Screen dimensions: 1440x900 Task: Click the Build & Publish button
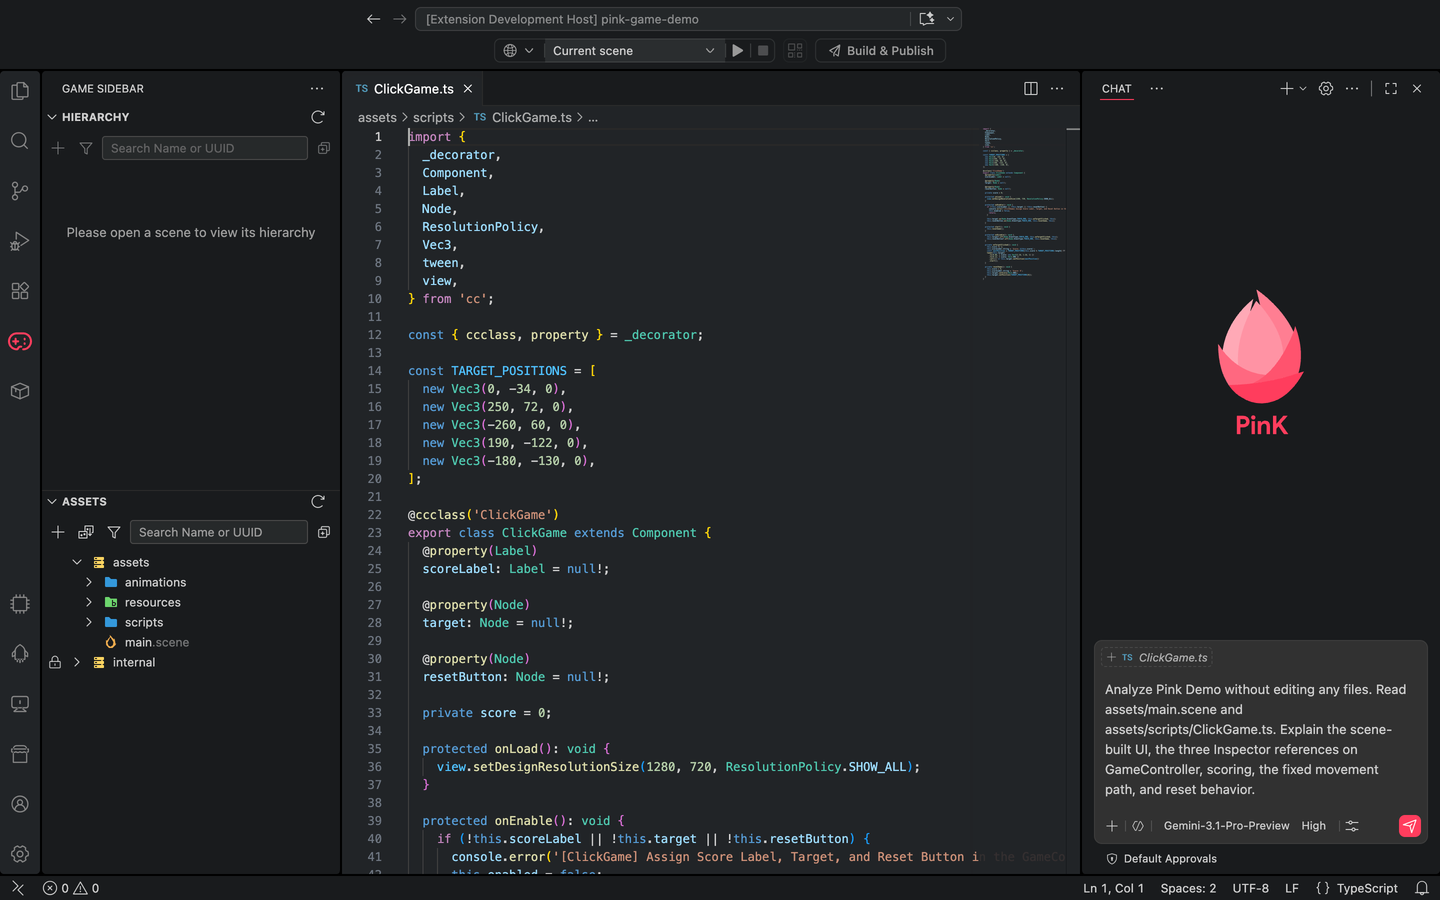point(881,51)
